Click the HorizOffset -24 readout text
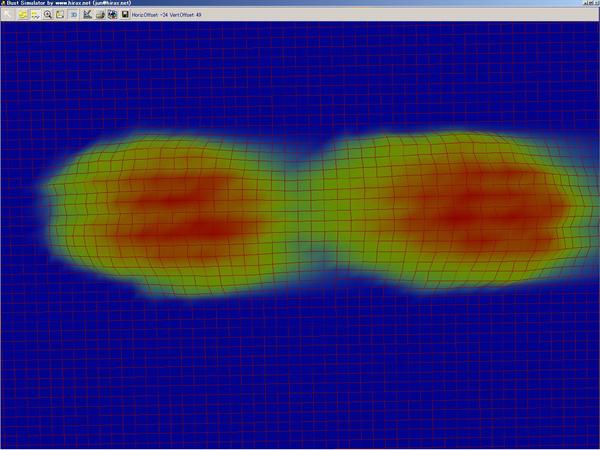Image resolution: width=600 pixels, height=450 pixels. coord(149,15)
